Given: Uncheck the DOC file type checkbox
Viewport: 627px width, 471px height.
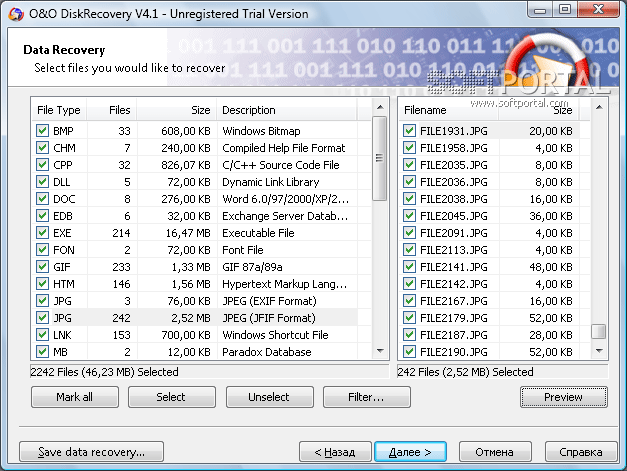Looking at the screenshot, I should coord(42,199).
